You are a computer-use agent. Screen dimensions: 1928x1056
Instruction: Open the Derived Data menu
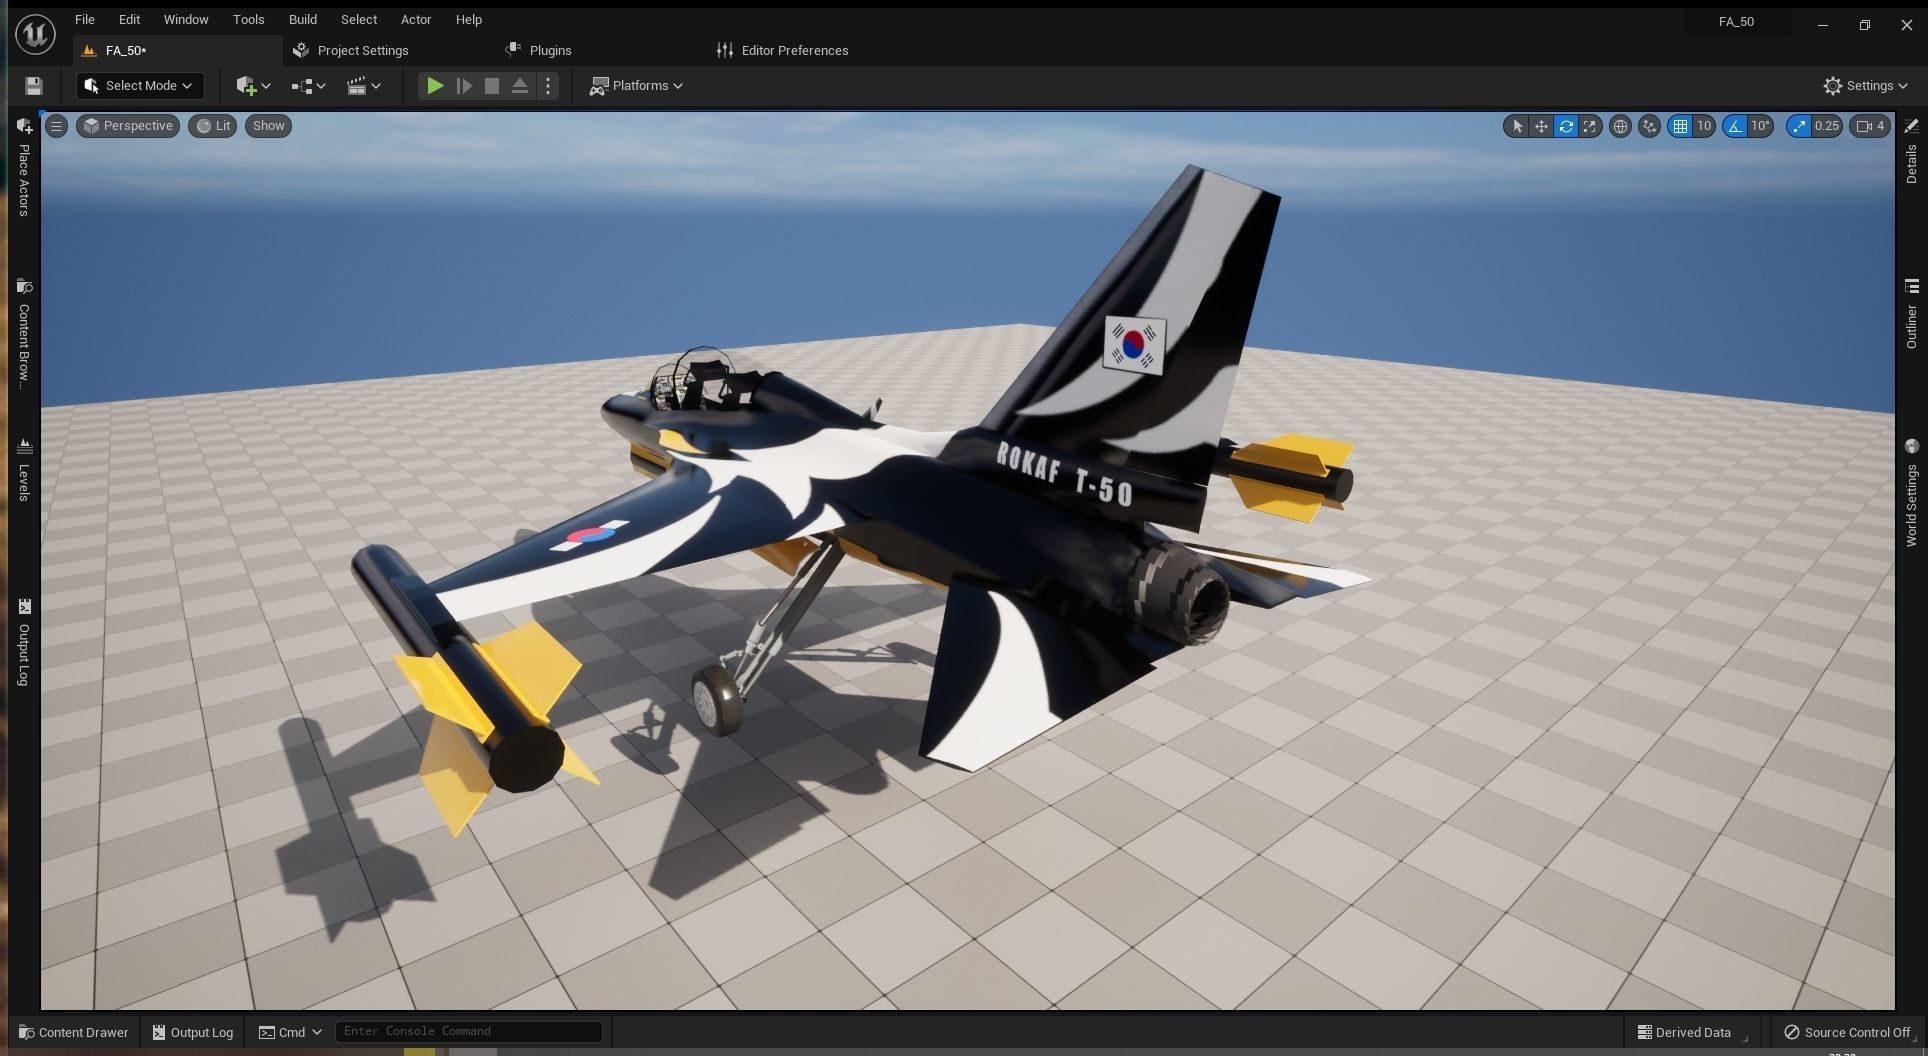click(x=1692, y=1032)
